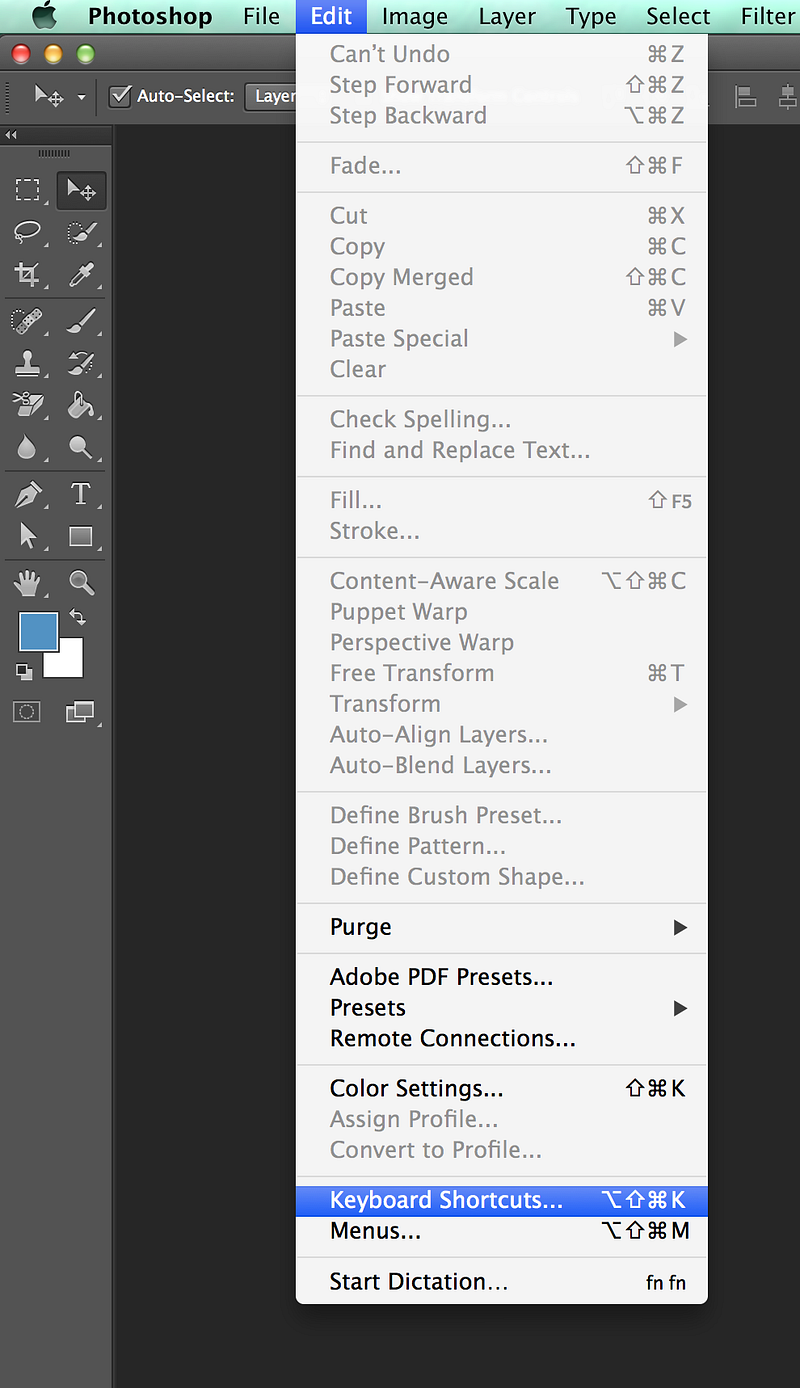Select the Pen tool
Screen dimensions: 800x1388
(27, 493)
